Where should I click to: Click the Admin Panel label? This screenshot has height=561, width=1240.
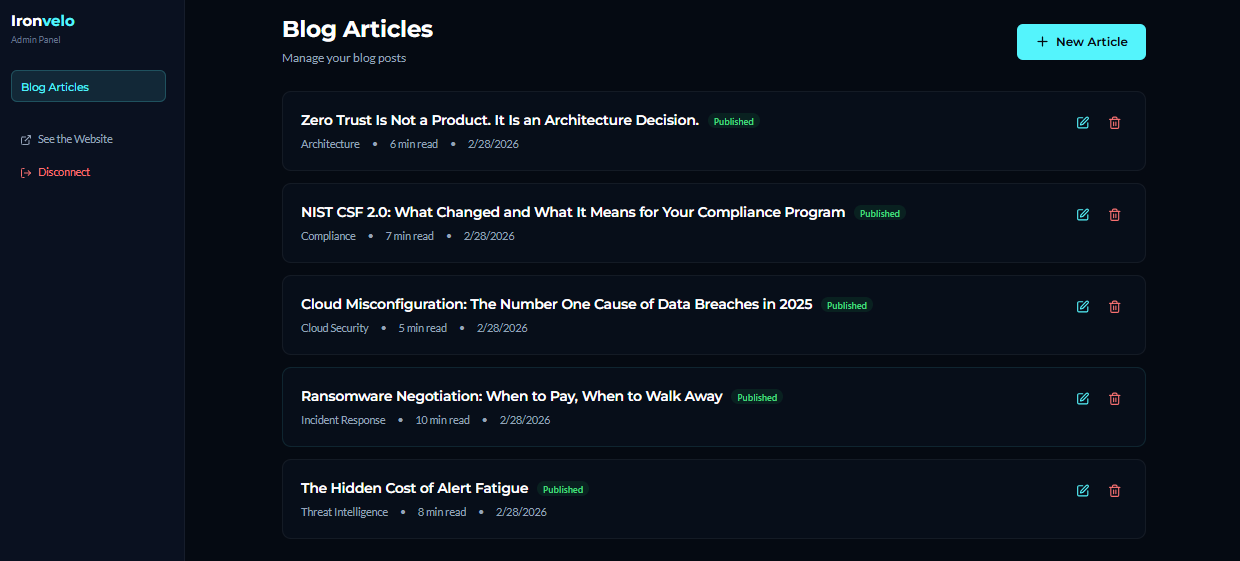[35, 40]
